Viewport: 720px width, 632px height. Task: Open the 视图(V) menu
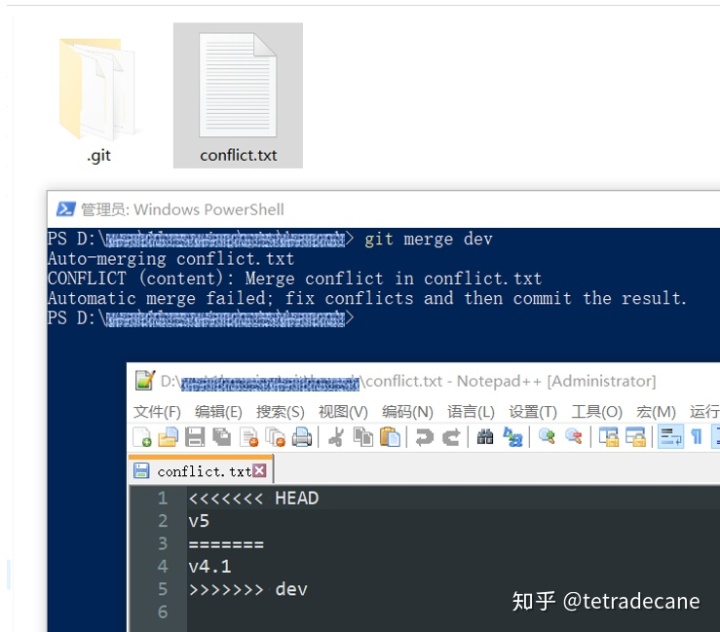click(x=343, y=412)
